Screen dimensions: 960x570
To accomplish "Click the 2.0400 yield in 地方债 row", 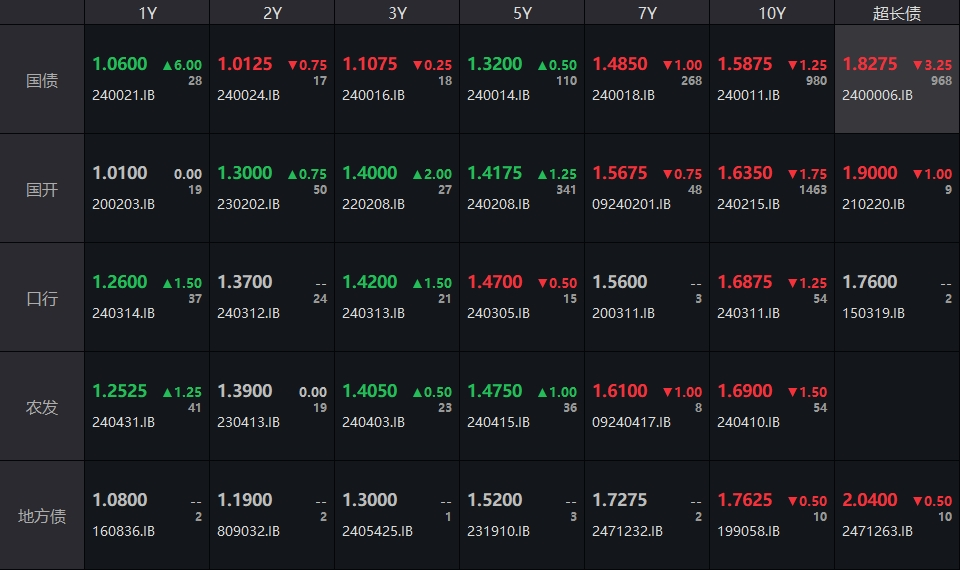I will [x=869, y=500].
